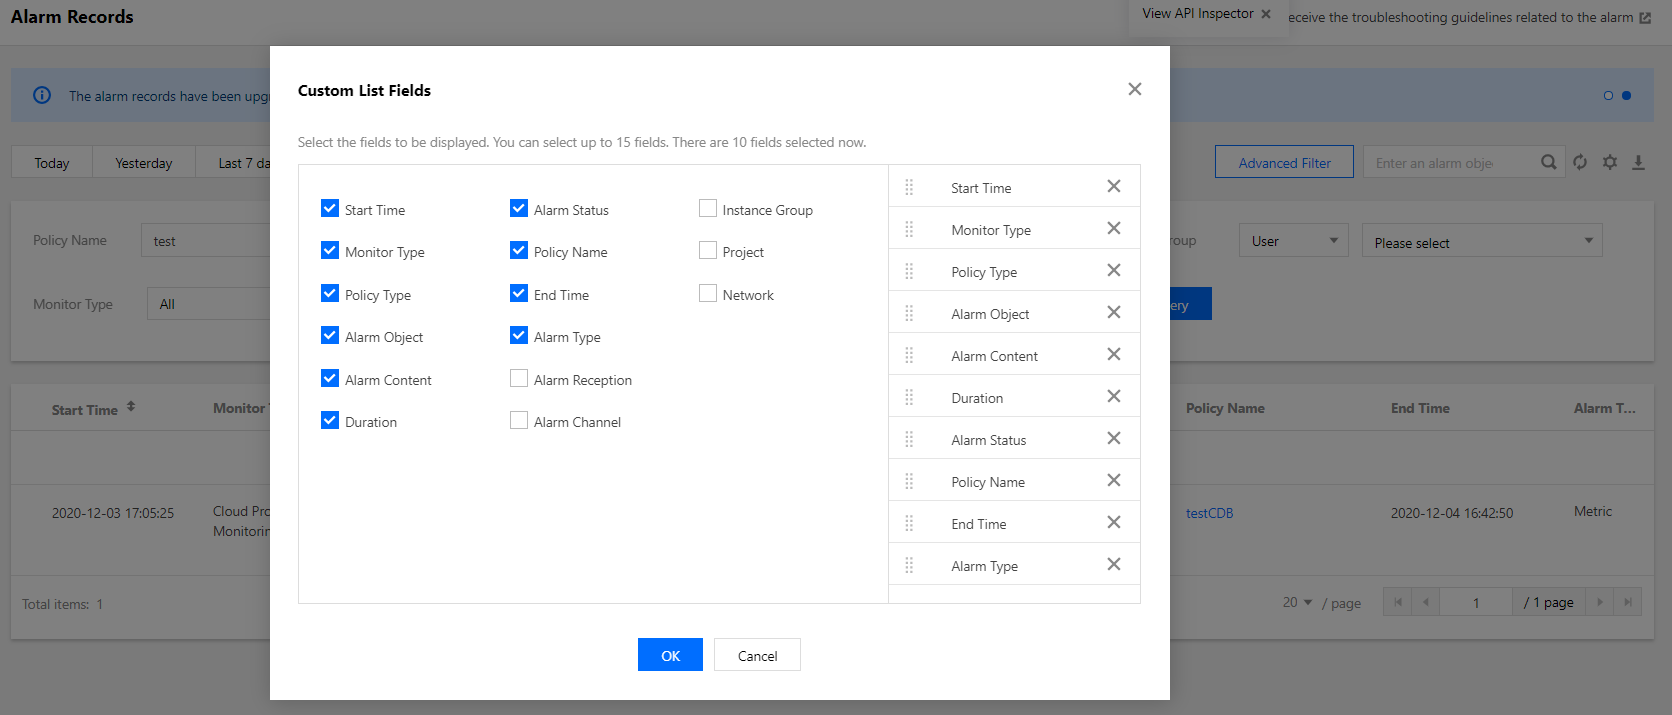Image resolution: width=1672 pixels, height=715 pixels.
Task: Remove Alarm Content from selected fields list
Action: [1113, 355]
